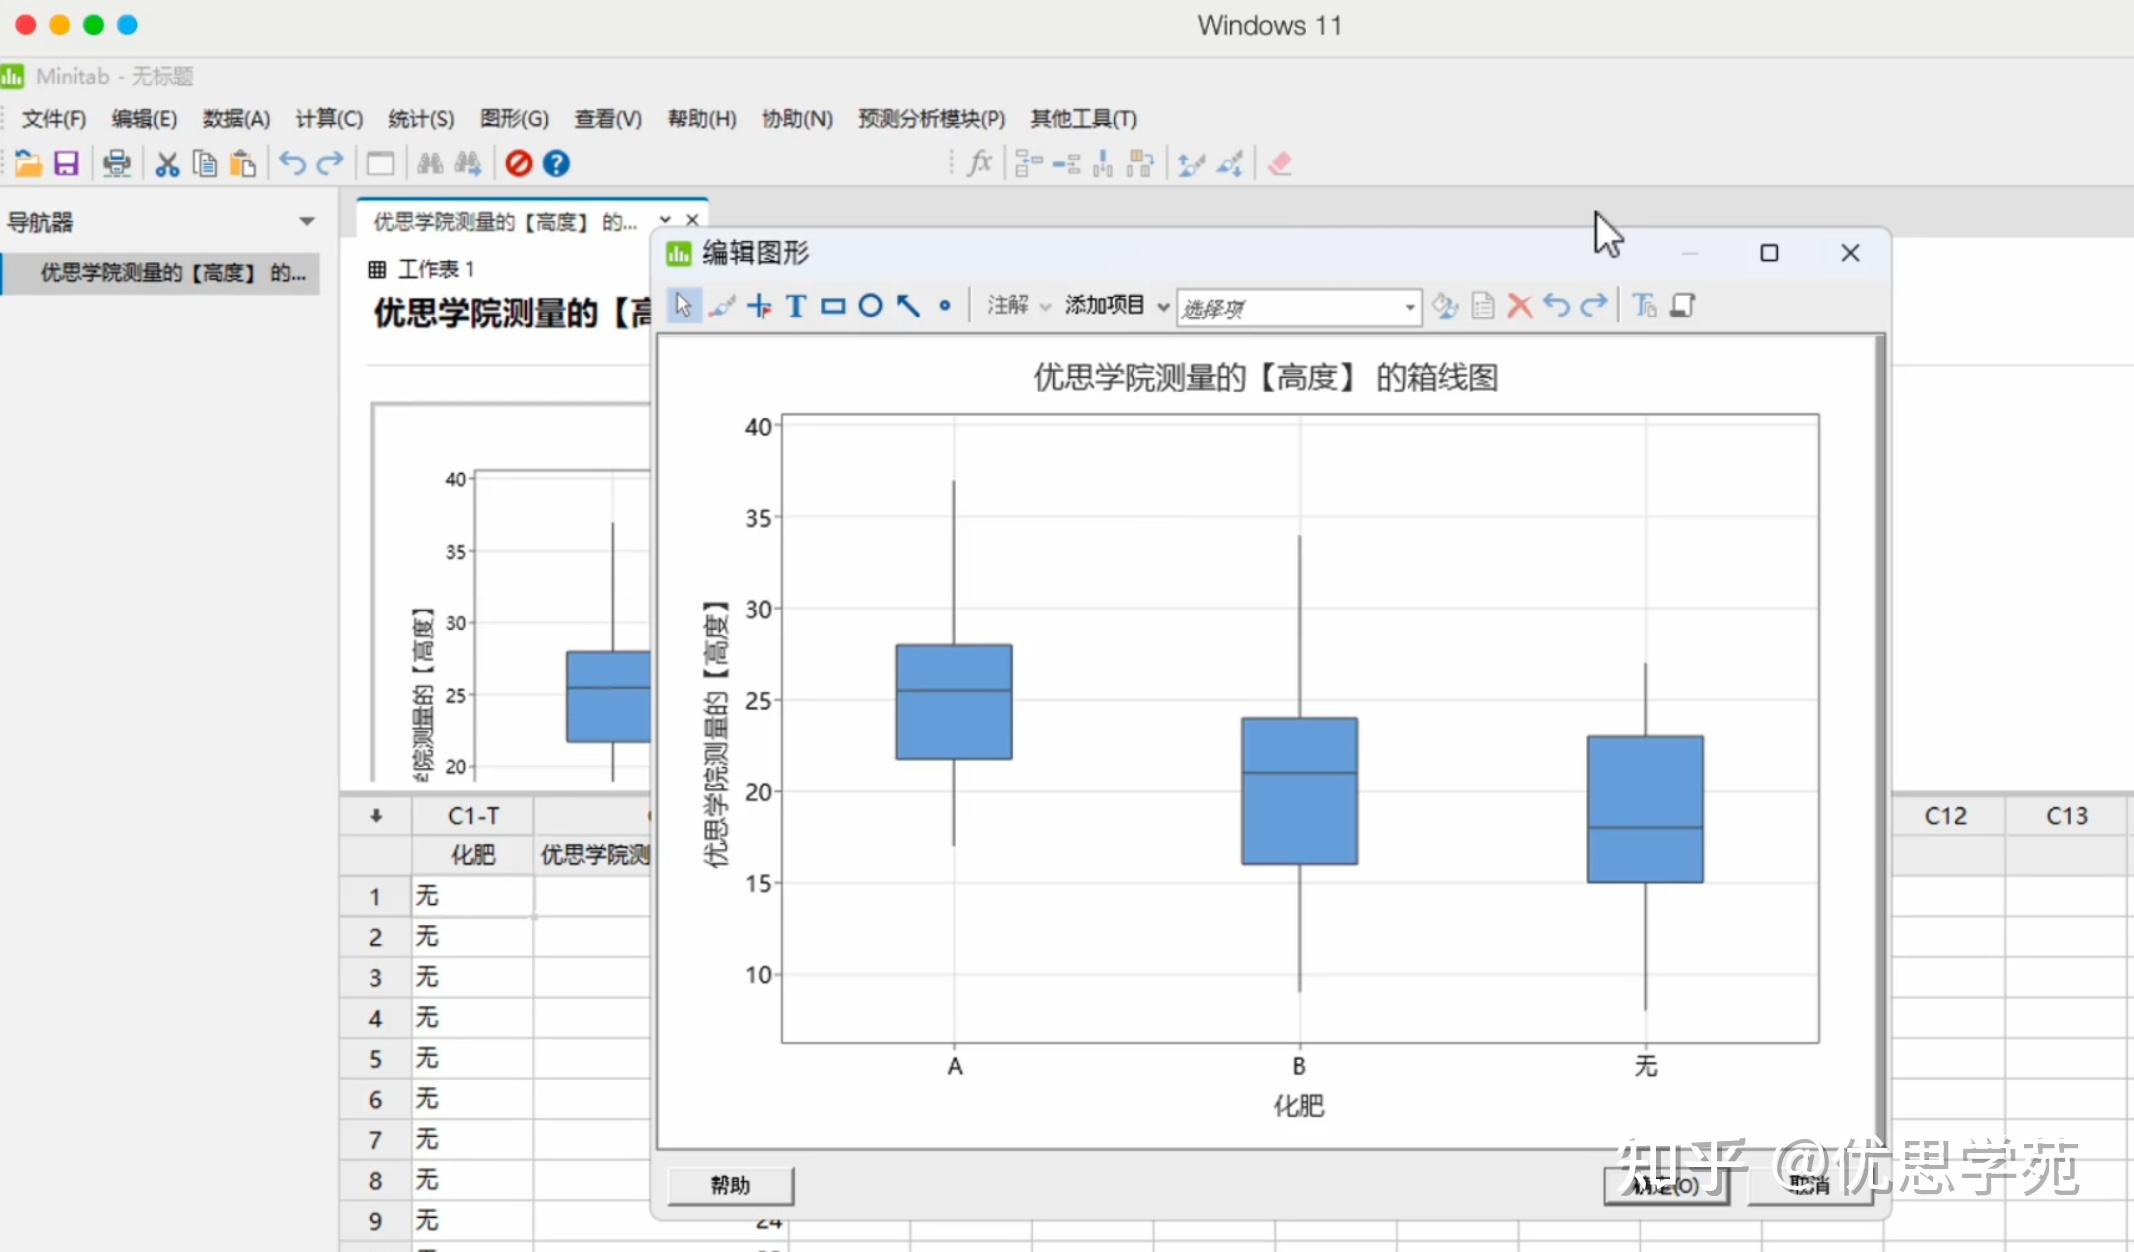Click the red X delete item icon

click(x=1519, y=306)
